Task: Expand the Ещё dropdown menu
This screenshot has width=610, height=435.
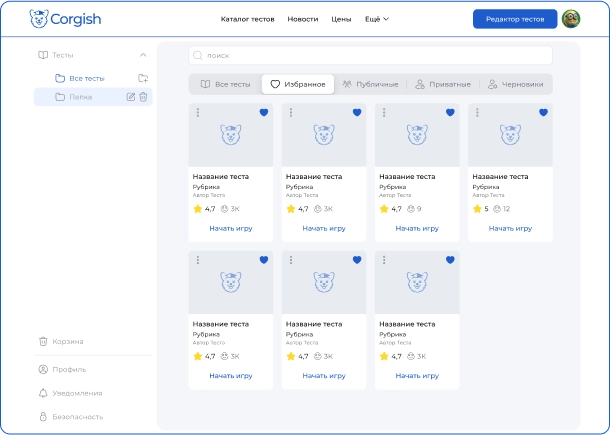Action: [377, 19]
